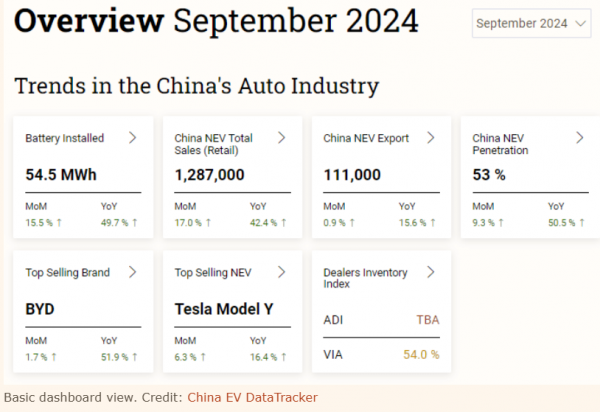Click the Battery Installed card title
Image resolution: width=600 pixels, height=412 pixels.
(x=65, y=138)
